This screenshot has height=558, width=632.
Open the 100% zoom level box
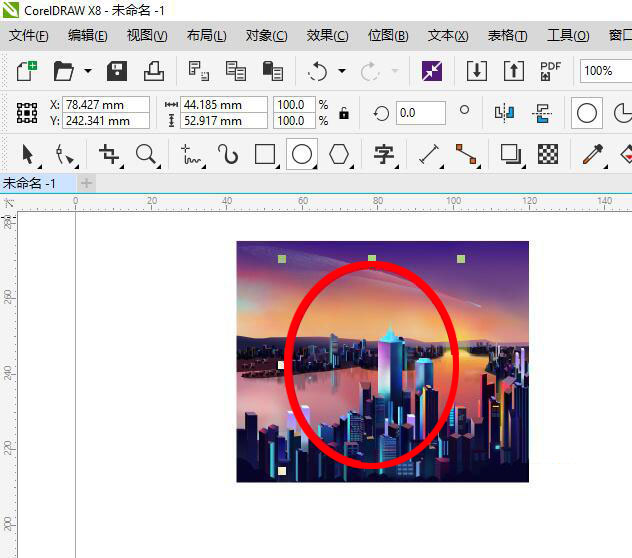click(x=606, y=71)
